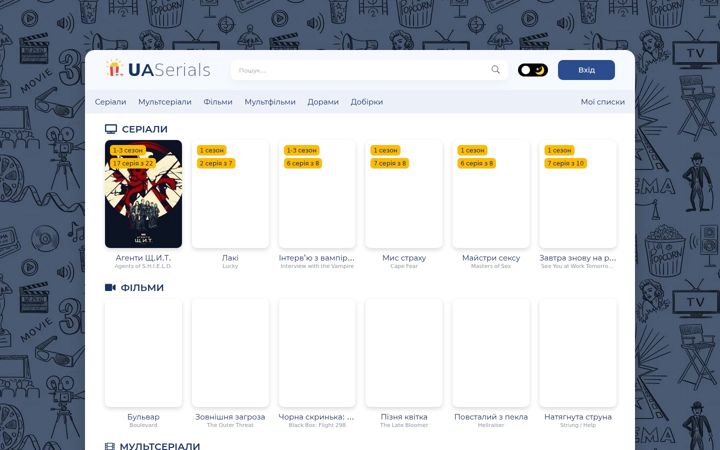Click the film strip icon beside МУЛЬТСЕРІАЛИ

(x=109, y=446)
